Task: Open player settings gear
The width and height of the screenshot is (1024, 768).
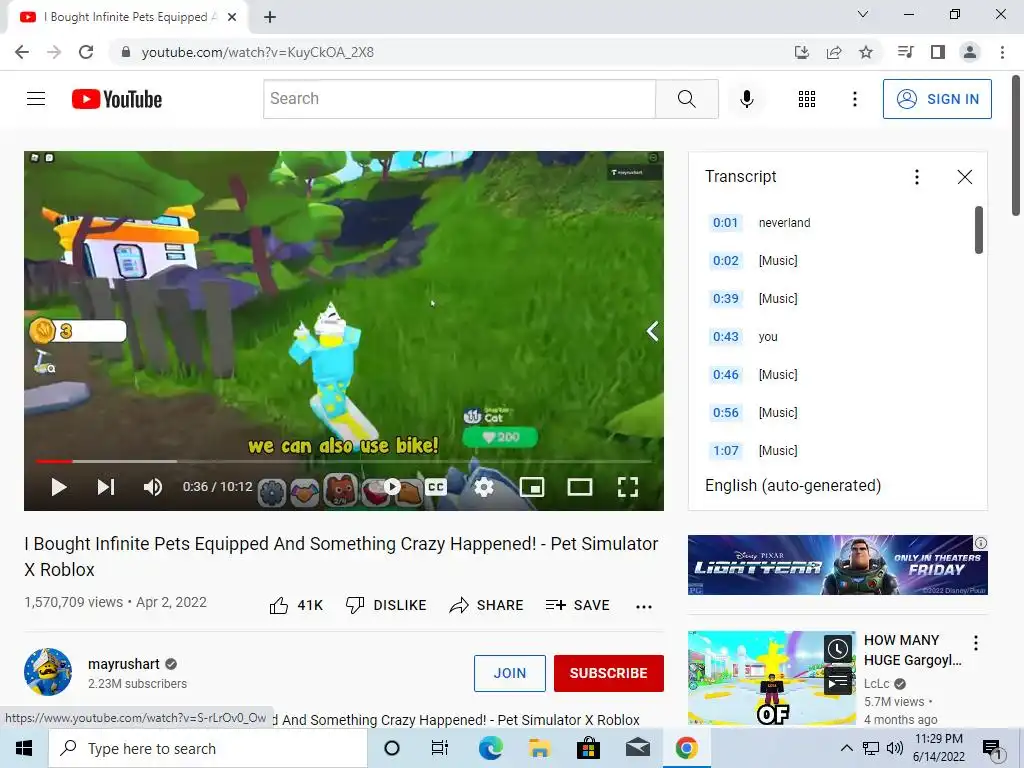Action: pos(483,487)
